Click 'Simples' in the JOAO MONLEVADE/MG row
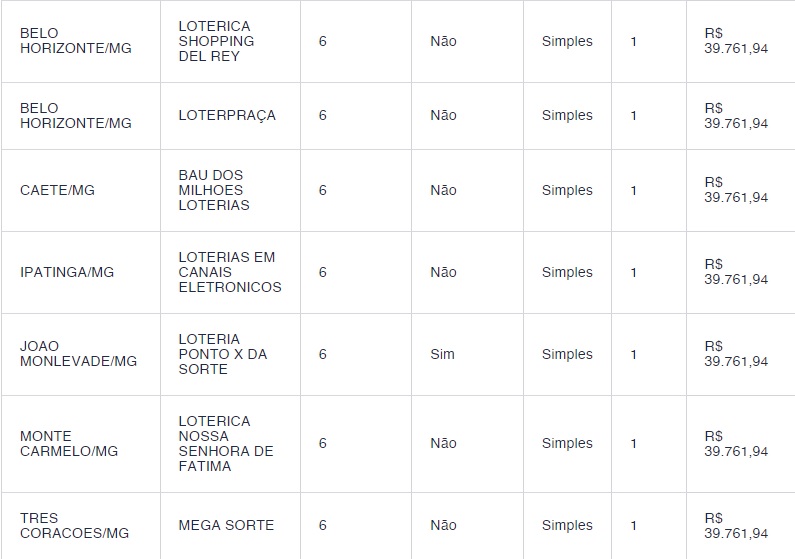 click(567, 354)
